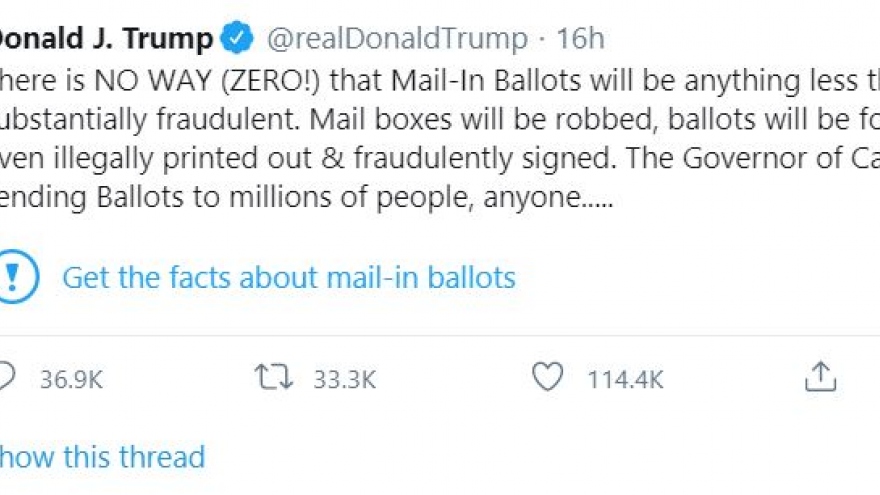Image resolution: width=880 pixels, height=495 pixels.
Task: Click the blue verified badge icon
Action: [x=237, y=39]
